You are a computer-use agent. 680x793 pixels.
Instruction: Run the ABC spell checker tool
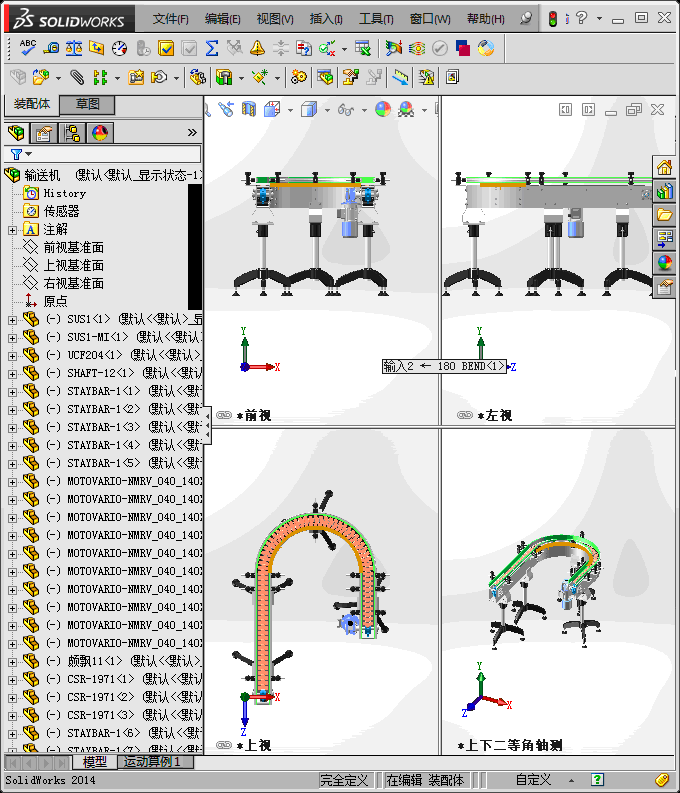[27, 48]
